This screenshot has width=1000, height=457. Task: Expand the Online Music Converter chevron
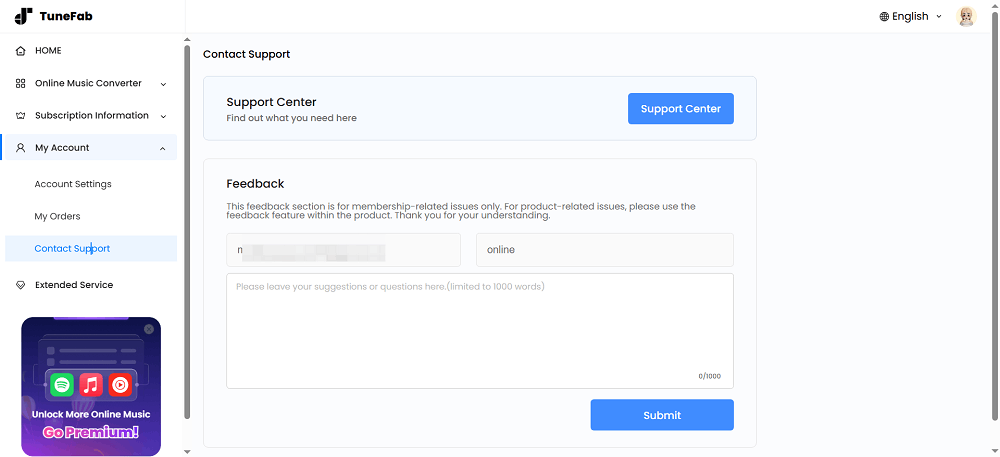pyautogui.click(x=163, y=84)
